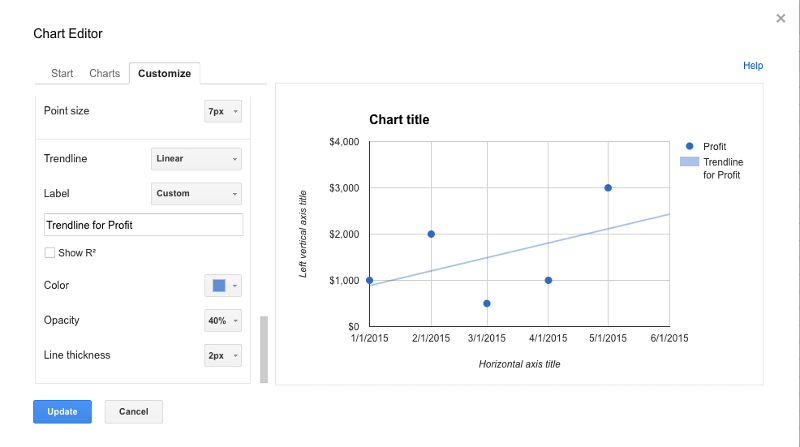
Task: Switch to the Start tab
Action: (62, 73)
